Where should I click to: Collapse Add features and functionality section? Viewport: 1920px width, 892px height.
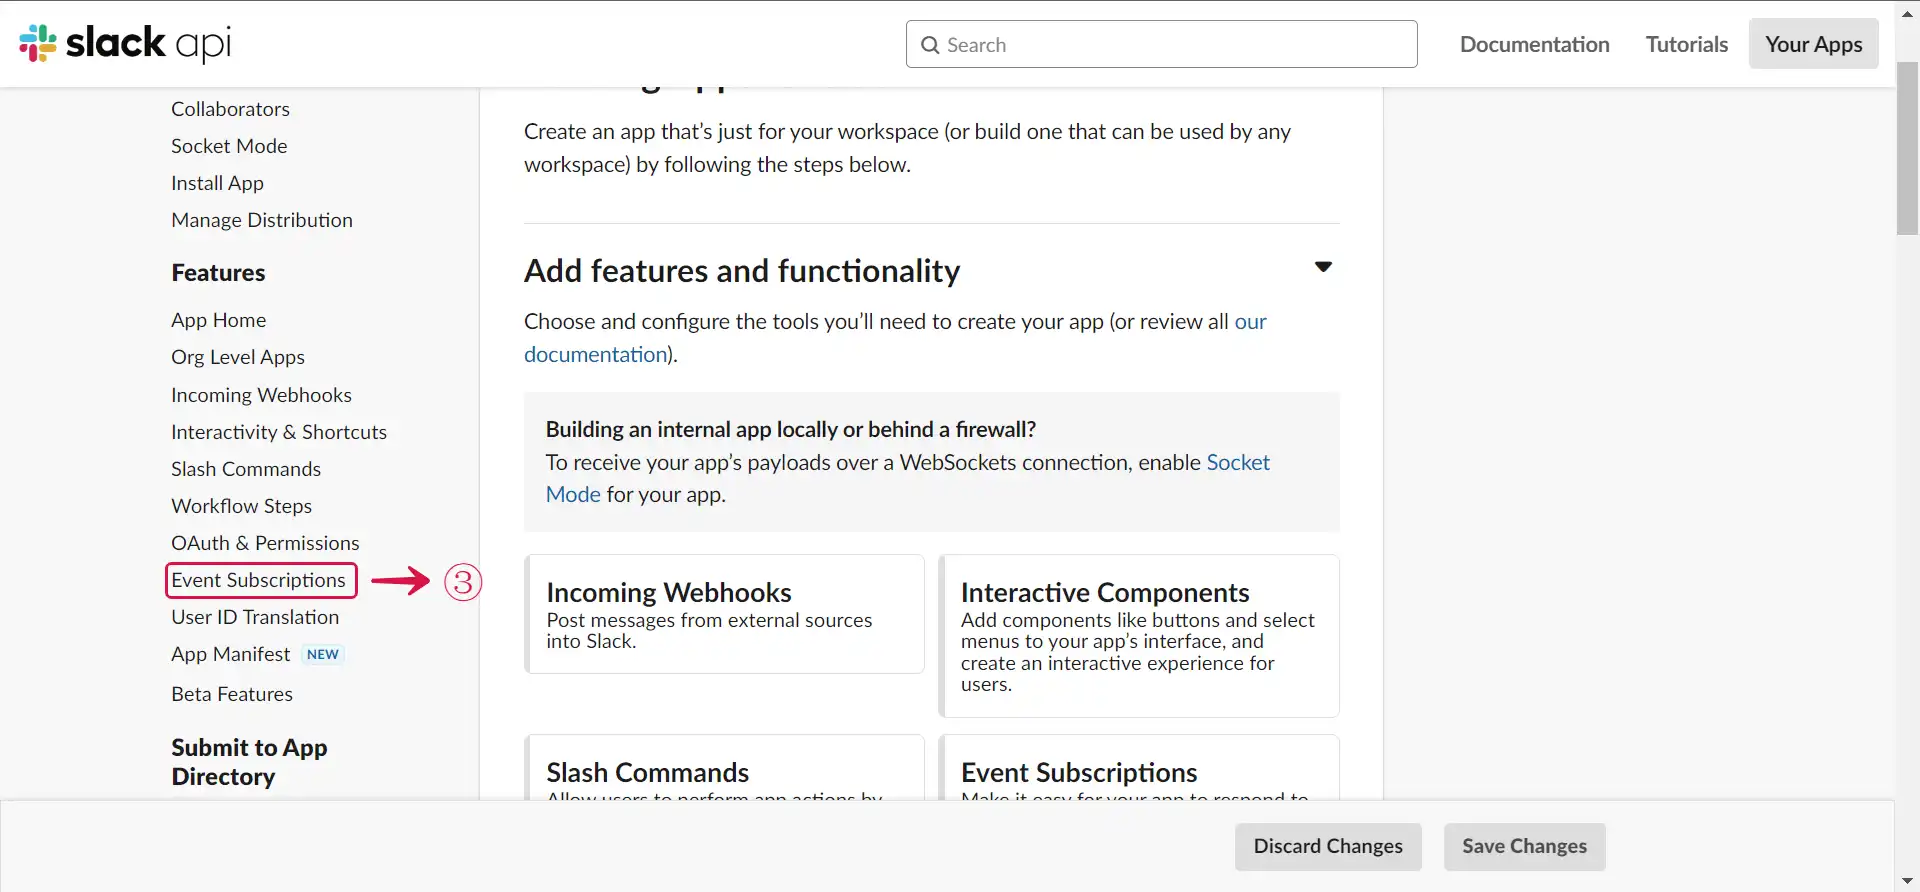(1323, 267)
